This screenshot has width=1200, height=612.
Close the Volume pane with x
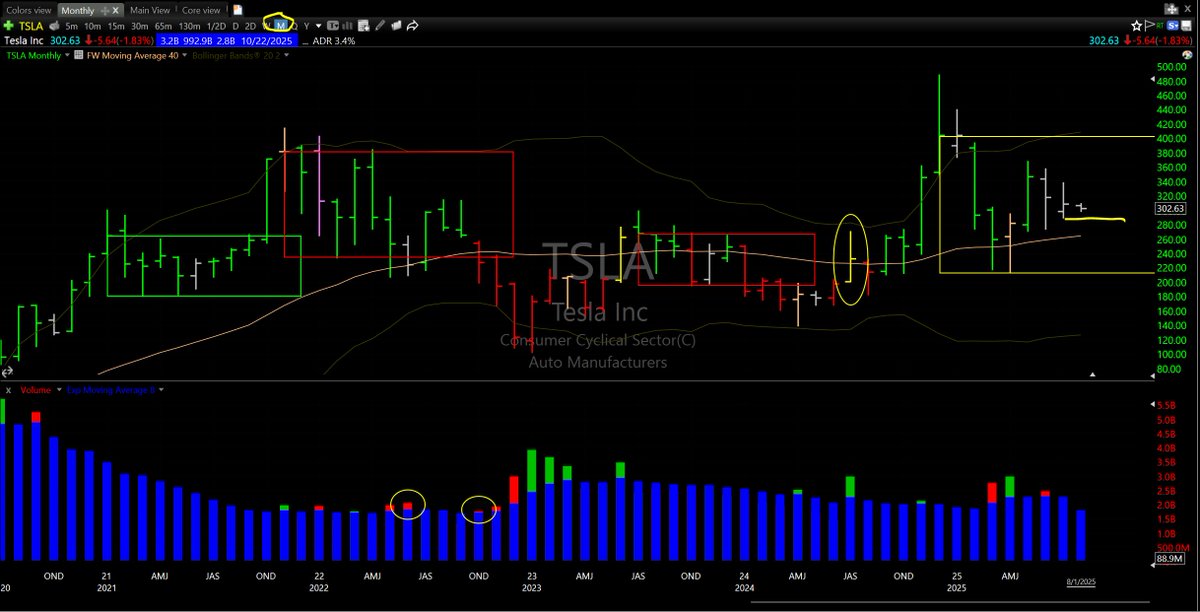pyautogui.click(x=8, y=390)
